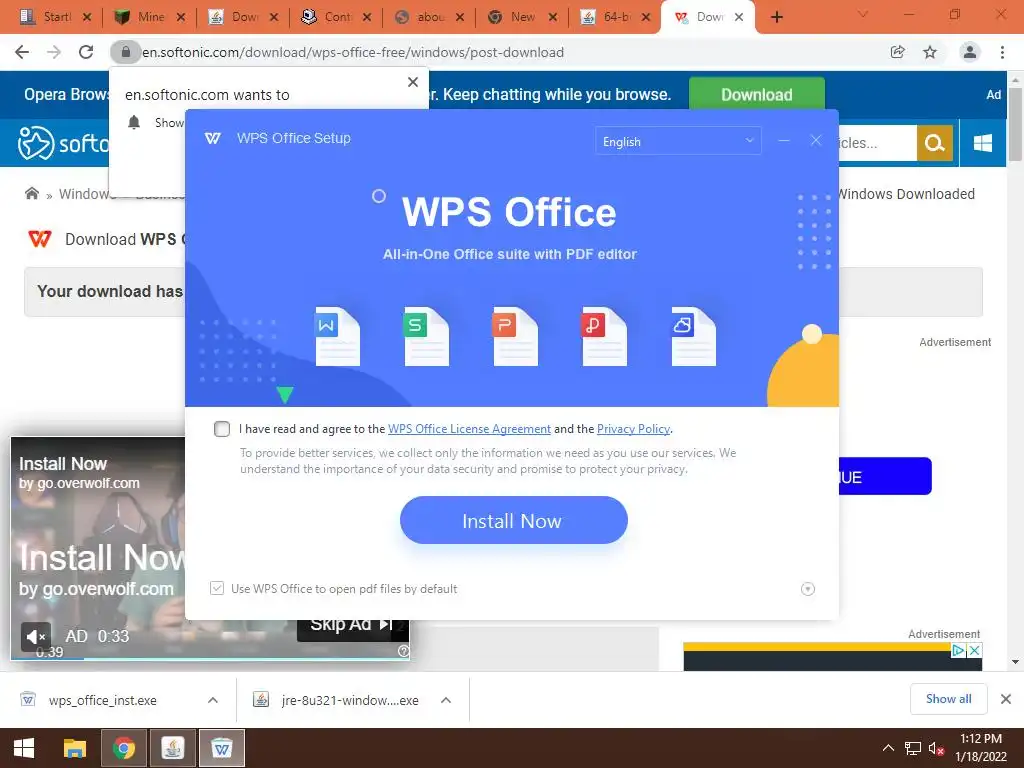The image size is (1024, 768).
Task: Mute toggle on the video ad
Action: click(x=36, y=636)
